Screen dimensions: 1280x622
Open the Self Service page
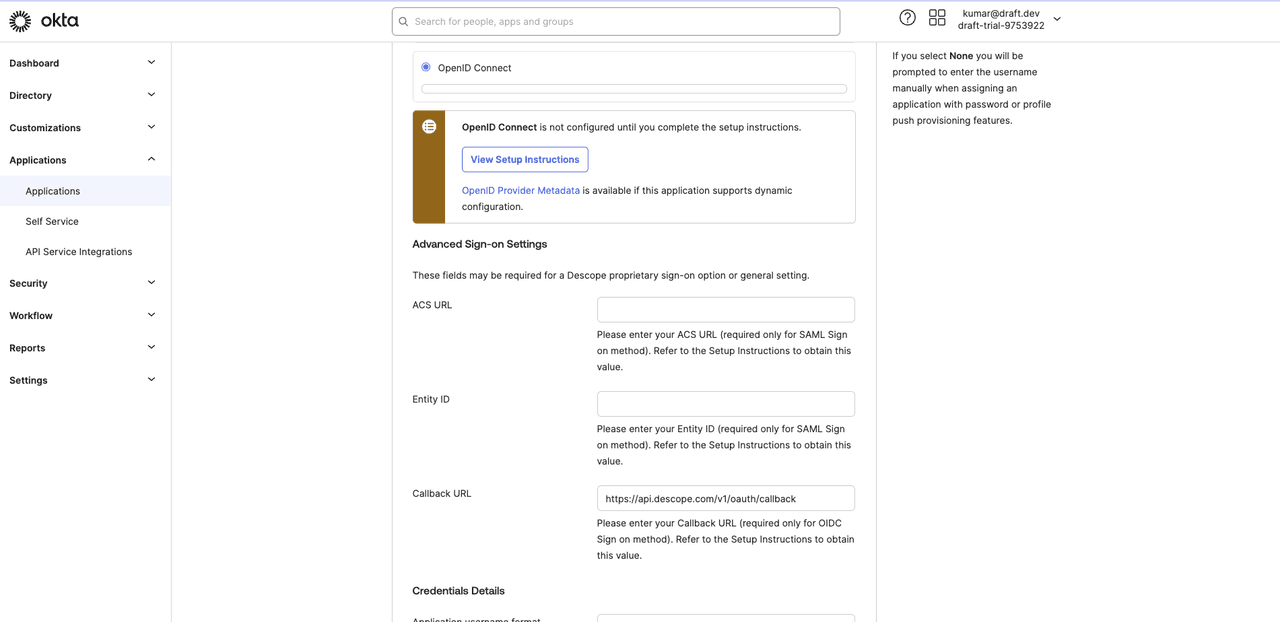point(52,221)
